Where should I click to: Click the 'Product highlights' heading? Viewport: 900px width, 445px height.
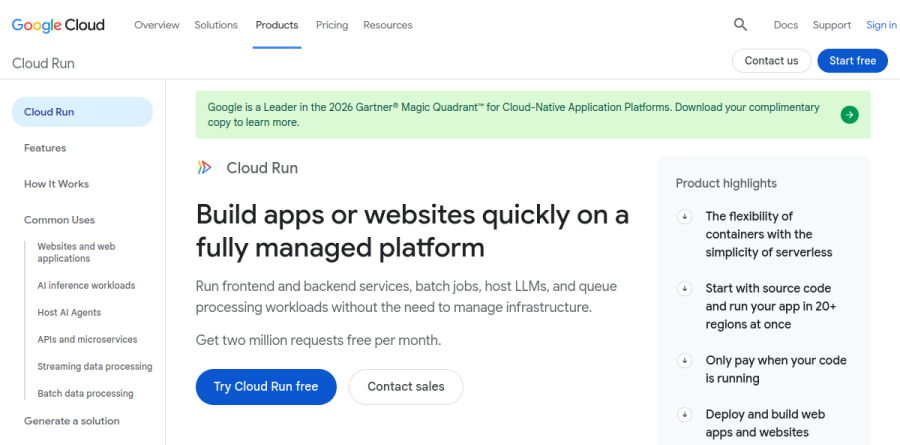726,183
